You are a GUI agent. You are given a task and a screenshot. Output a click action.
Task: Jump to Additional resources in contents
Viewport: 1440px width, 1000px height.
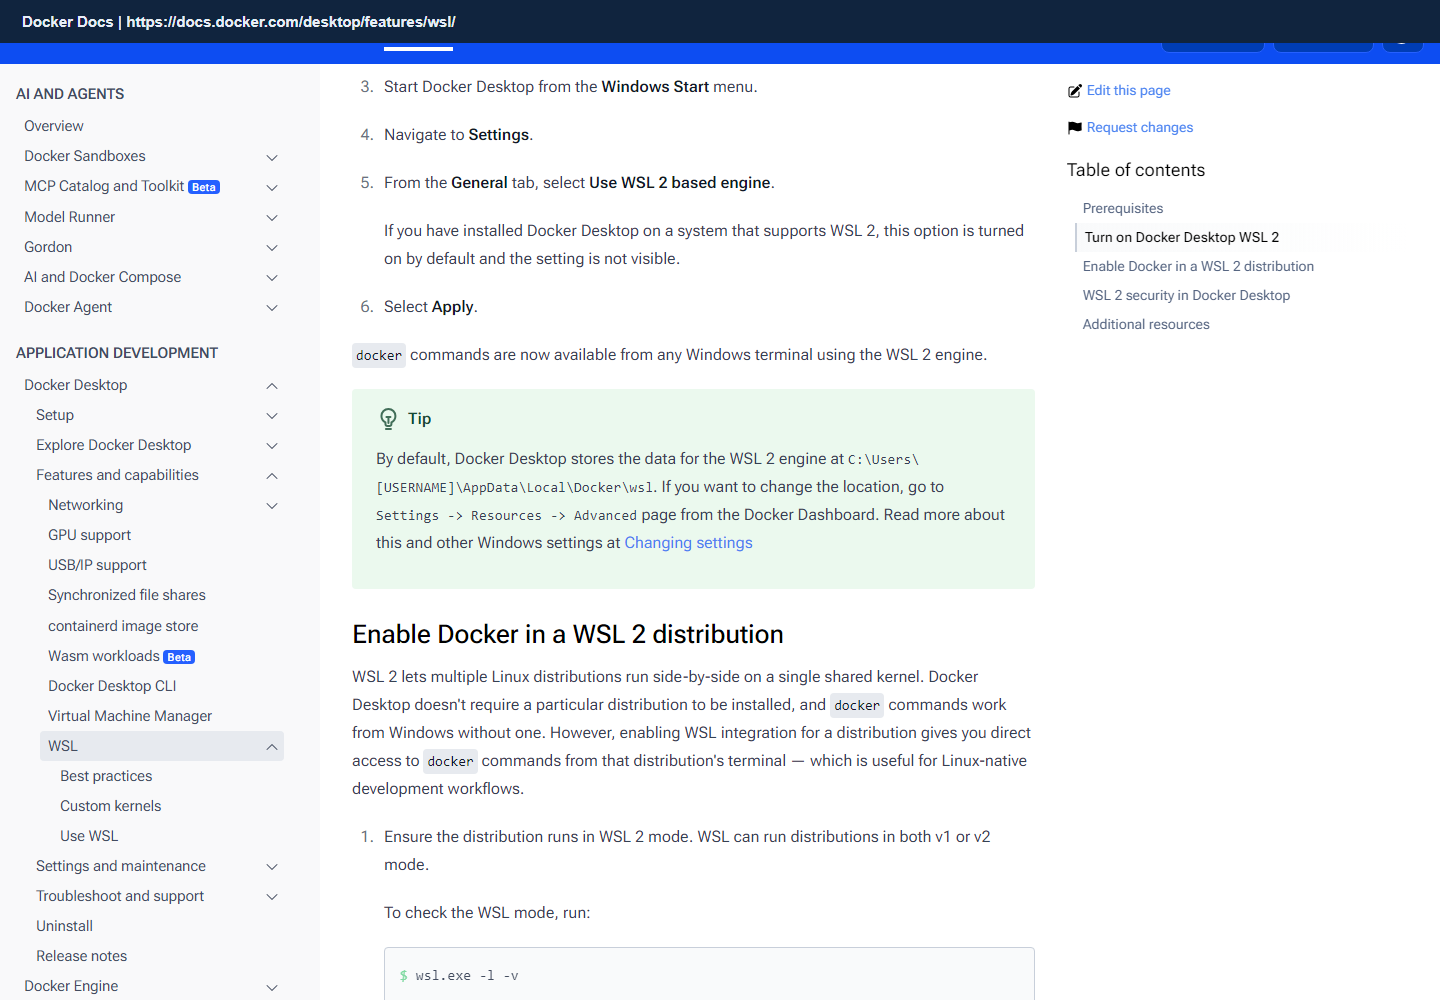click(1146, 324)
